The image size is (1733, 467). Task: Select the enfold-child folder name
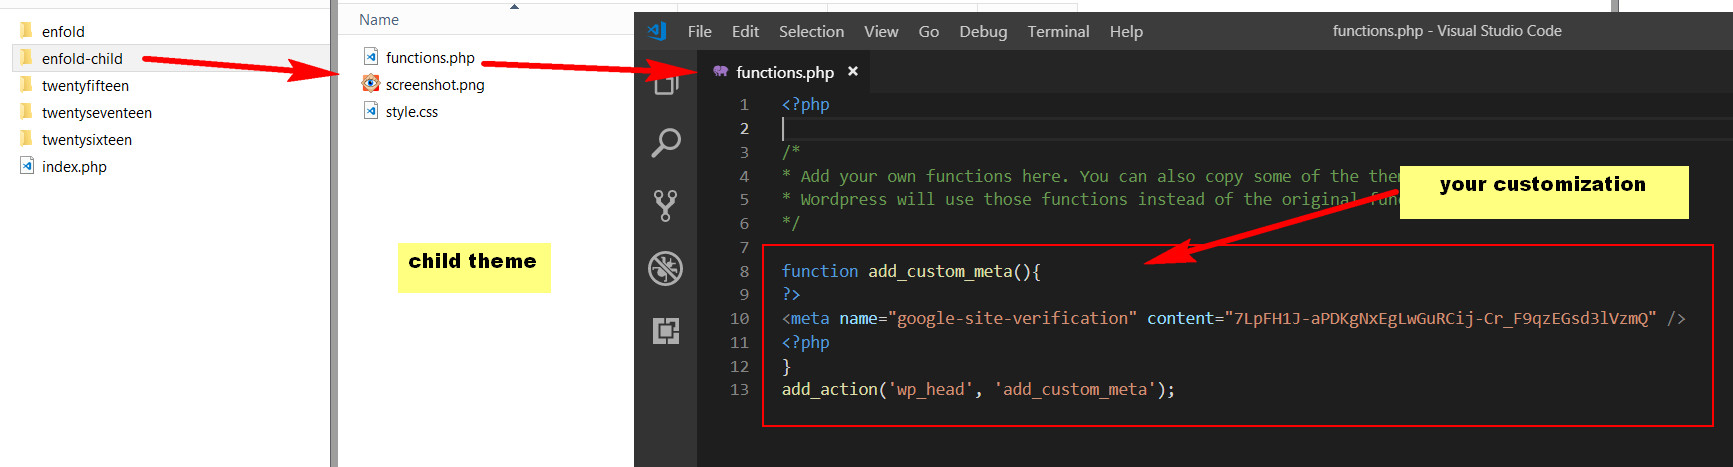82,58
